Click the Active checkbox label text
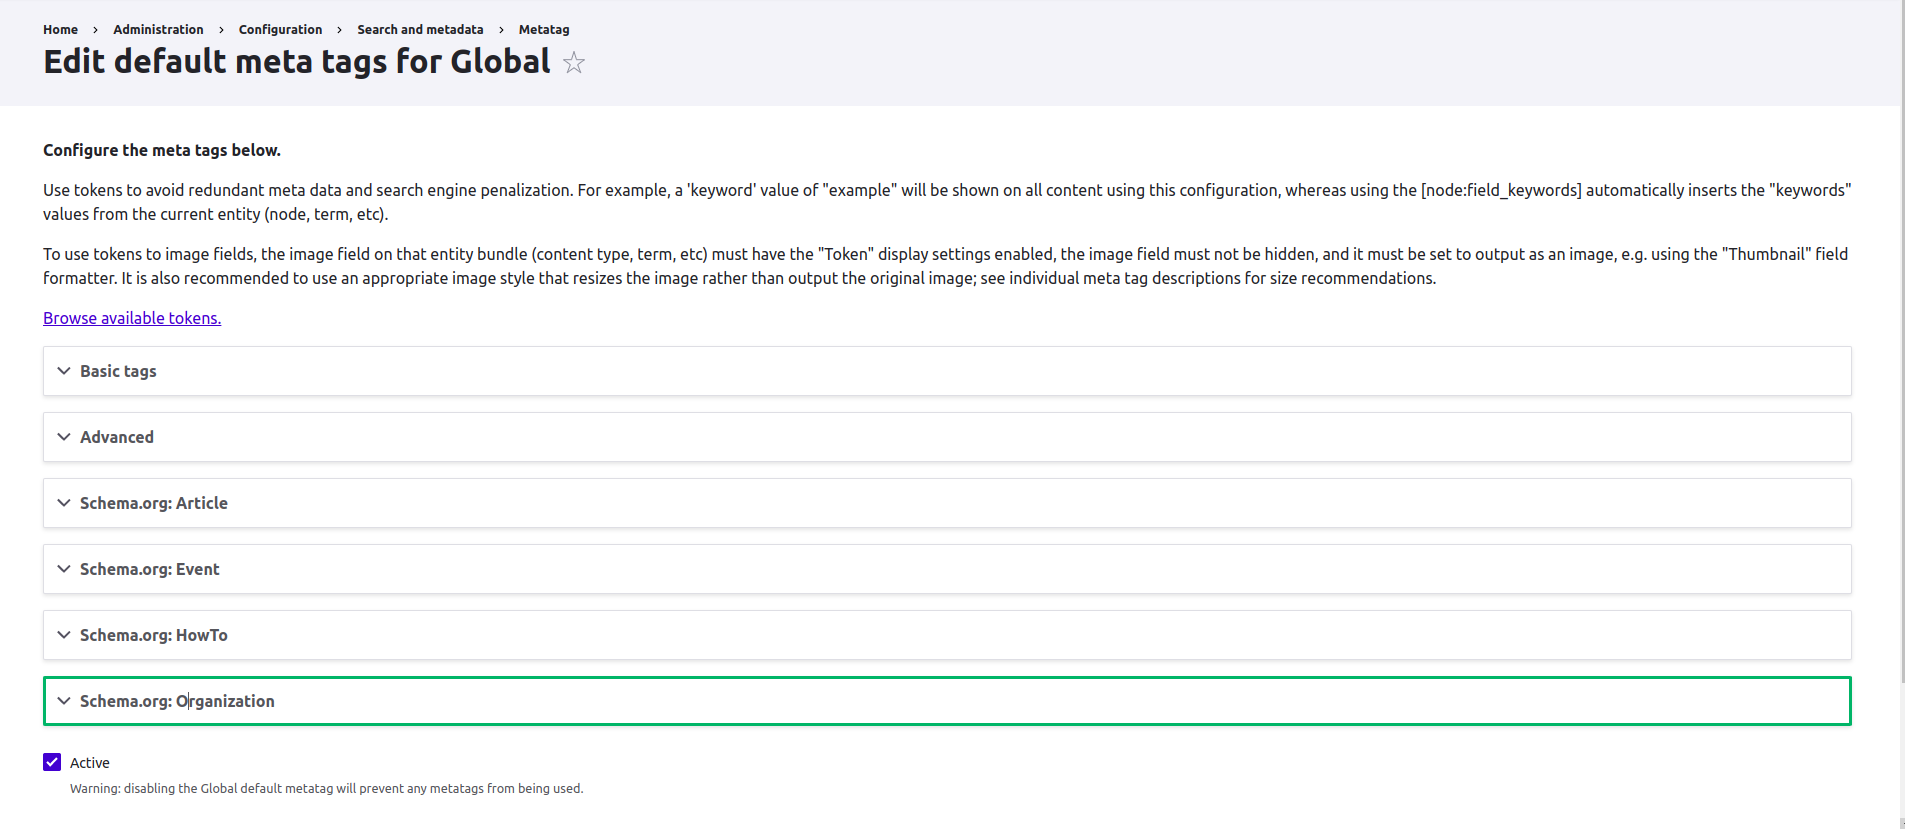The height and width of the screenshot is (829, 1905). pyautogui.click(x=90, y=763)
